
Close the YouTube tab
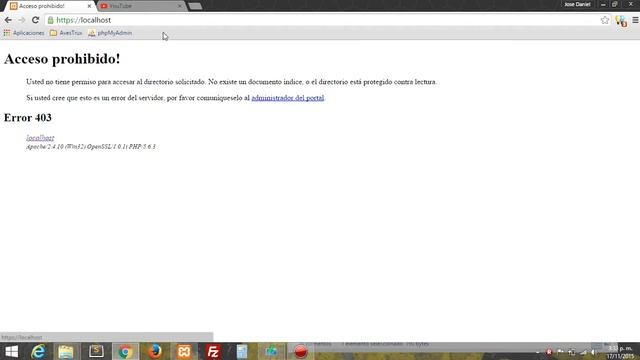click(x=180, y=6)
